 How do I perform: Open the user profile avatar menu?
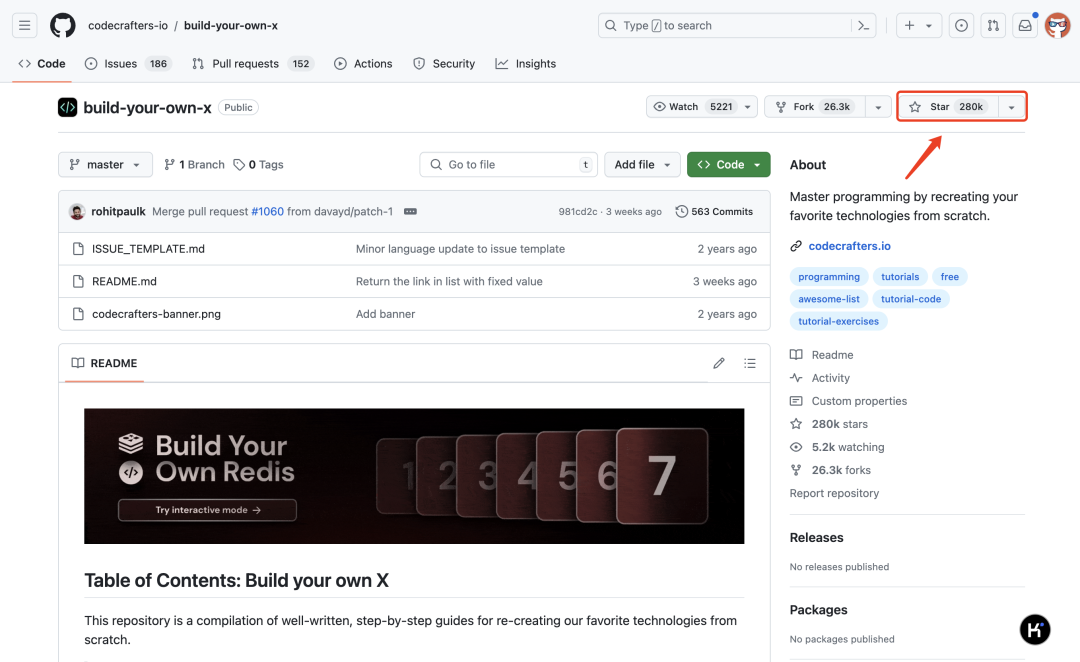point(1057,25)
